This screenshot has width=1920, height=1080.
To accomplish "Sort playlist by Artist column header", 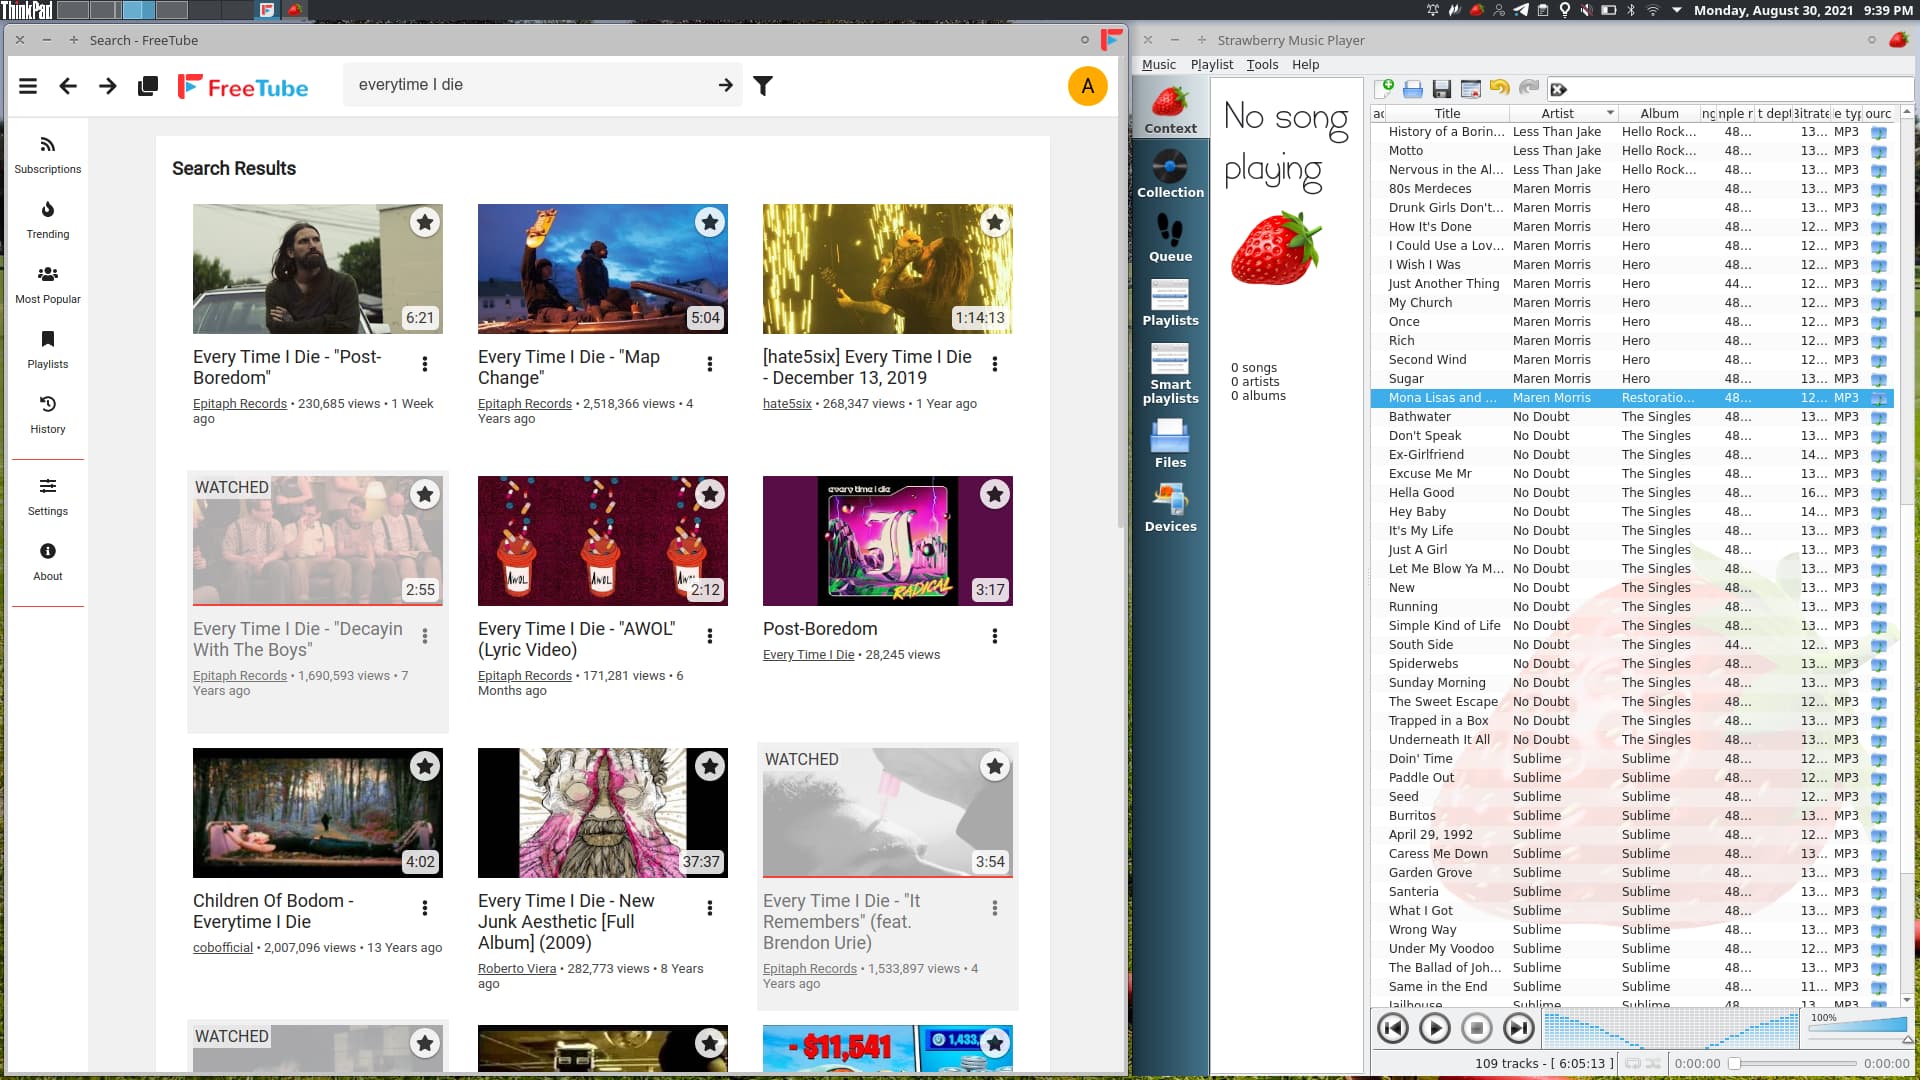I will [x=1563, y=113].
